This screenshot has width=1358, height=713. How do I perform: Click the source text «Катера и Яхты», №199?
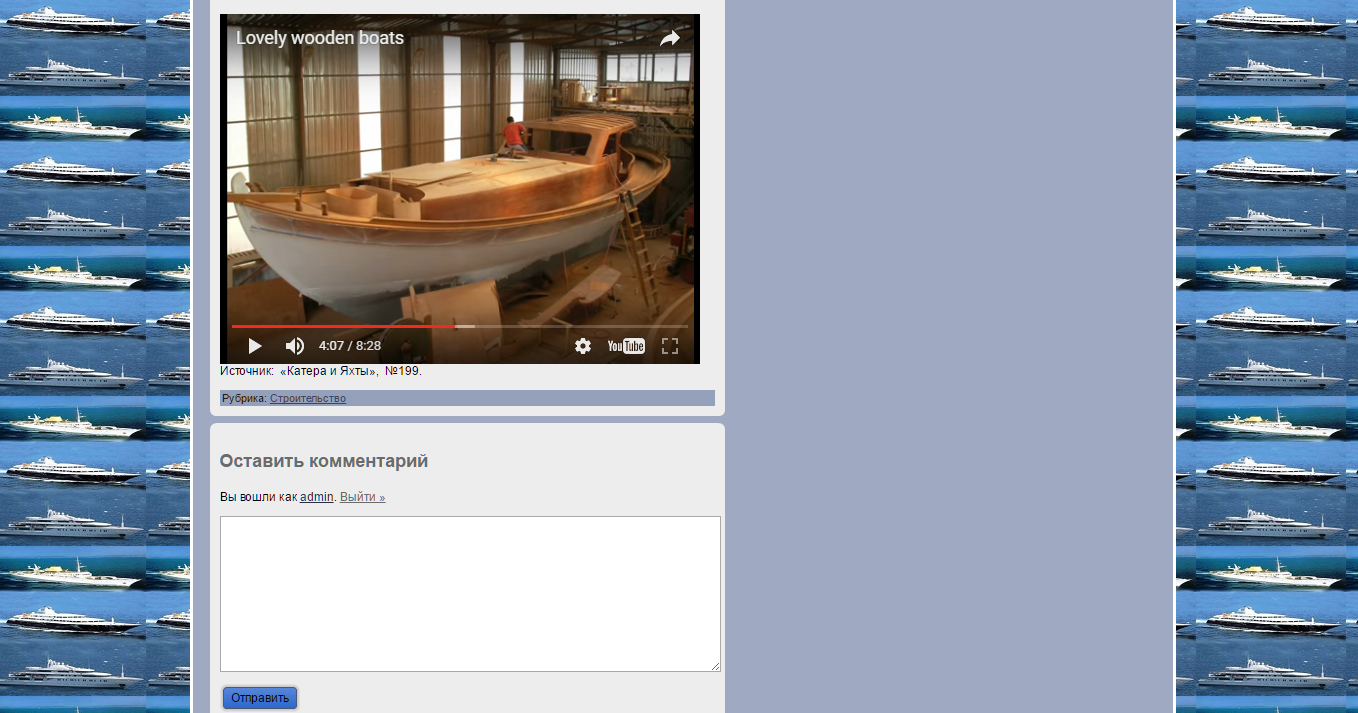point(351,371)
